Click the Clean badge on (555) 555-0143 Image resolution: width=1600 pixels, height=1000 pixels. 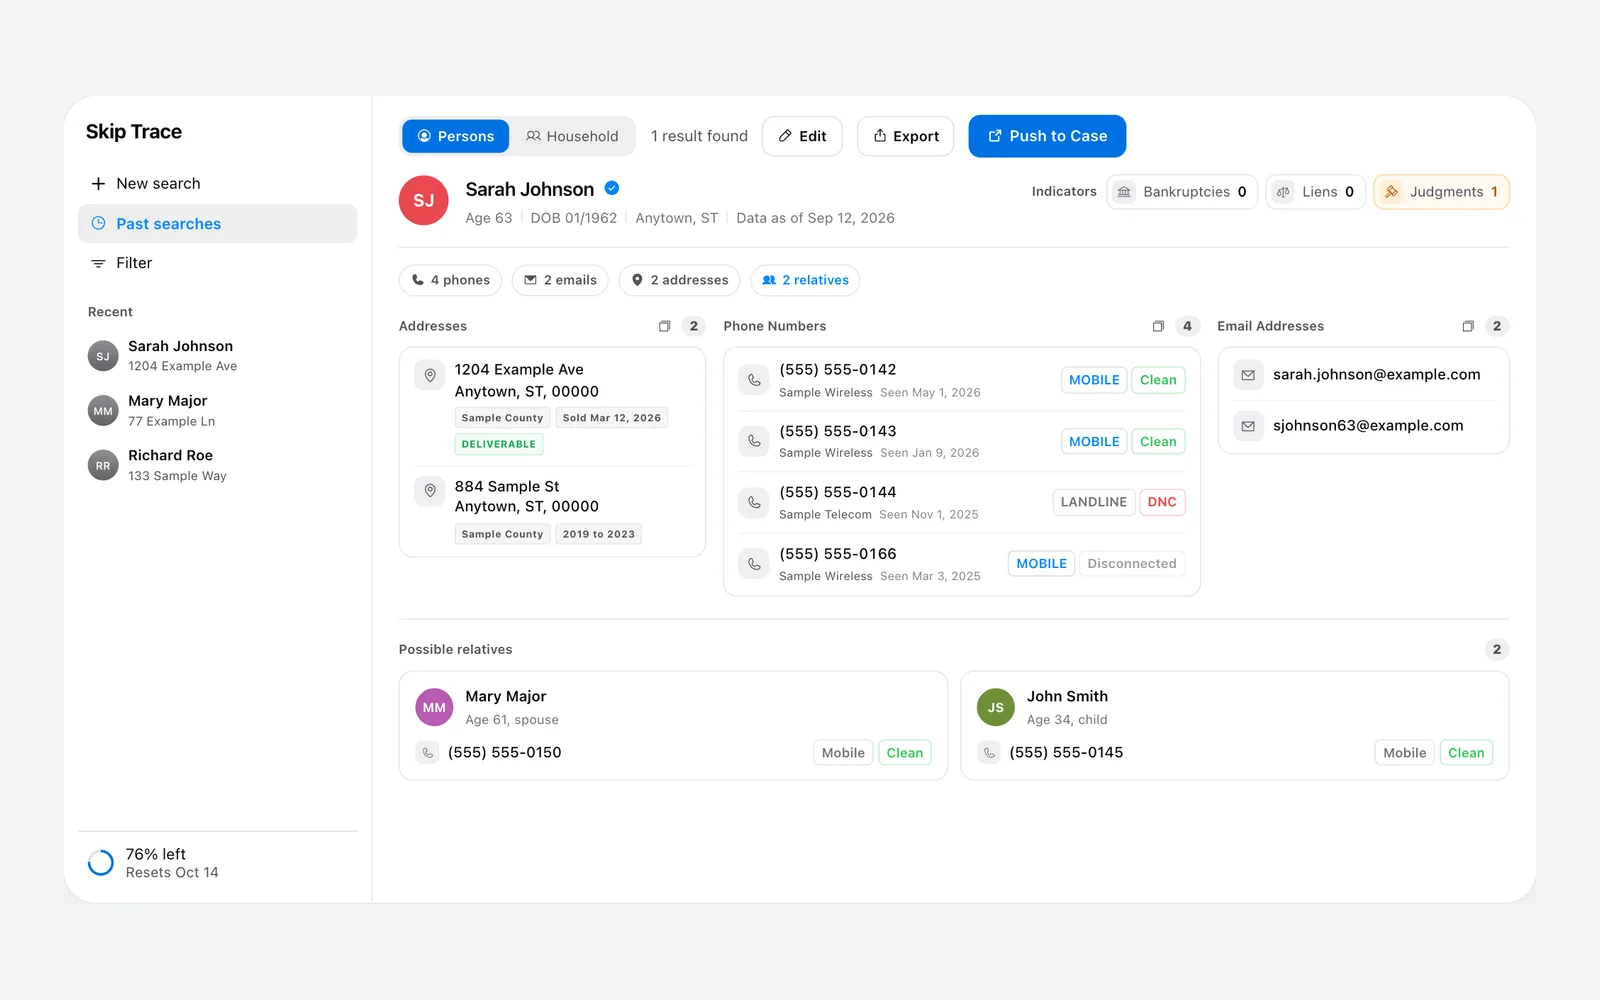coord(1158,441)
